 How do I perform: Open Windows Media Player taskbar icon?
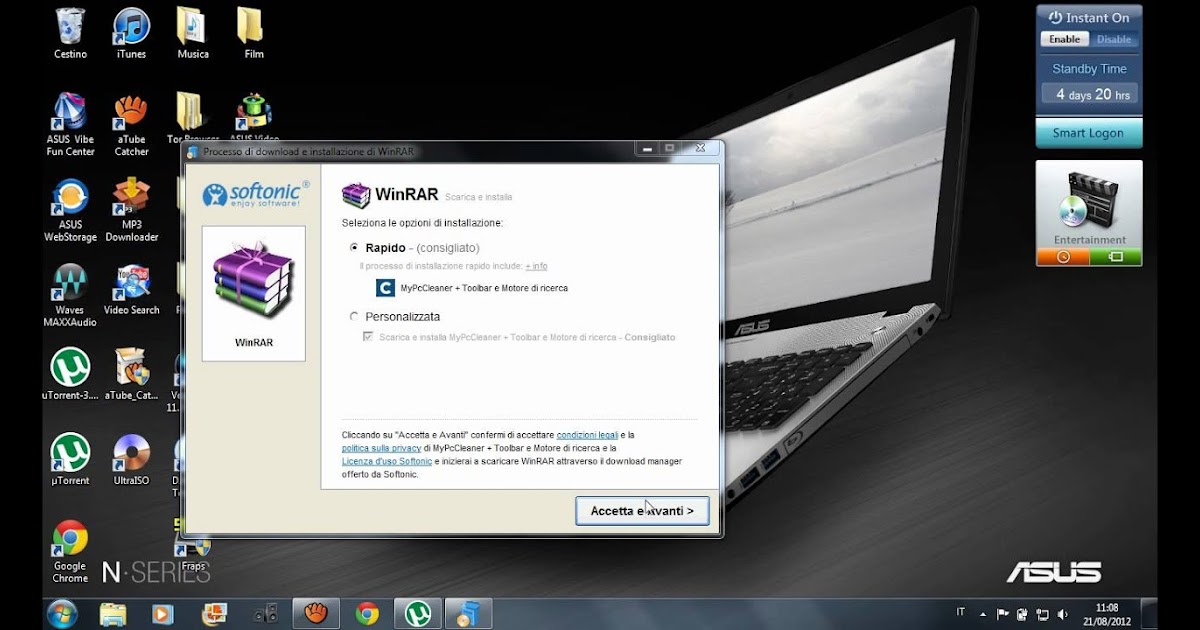[163, 613]
